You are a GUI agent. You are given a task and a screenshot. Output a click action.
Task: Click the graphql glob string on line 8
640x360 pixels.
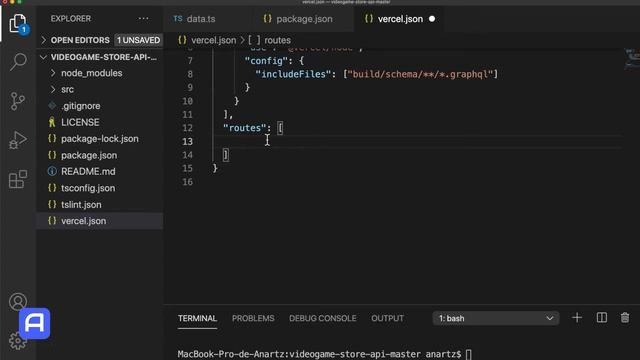pos(420,74)
